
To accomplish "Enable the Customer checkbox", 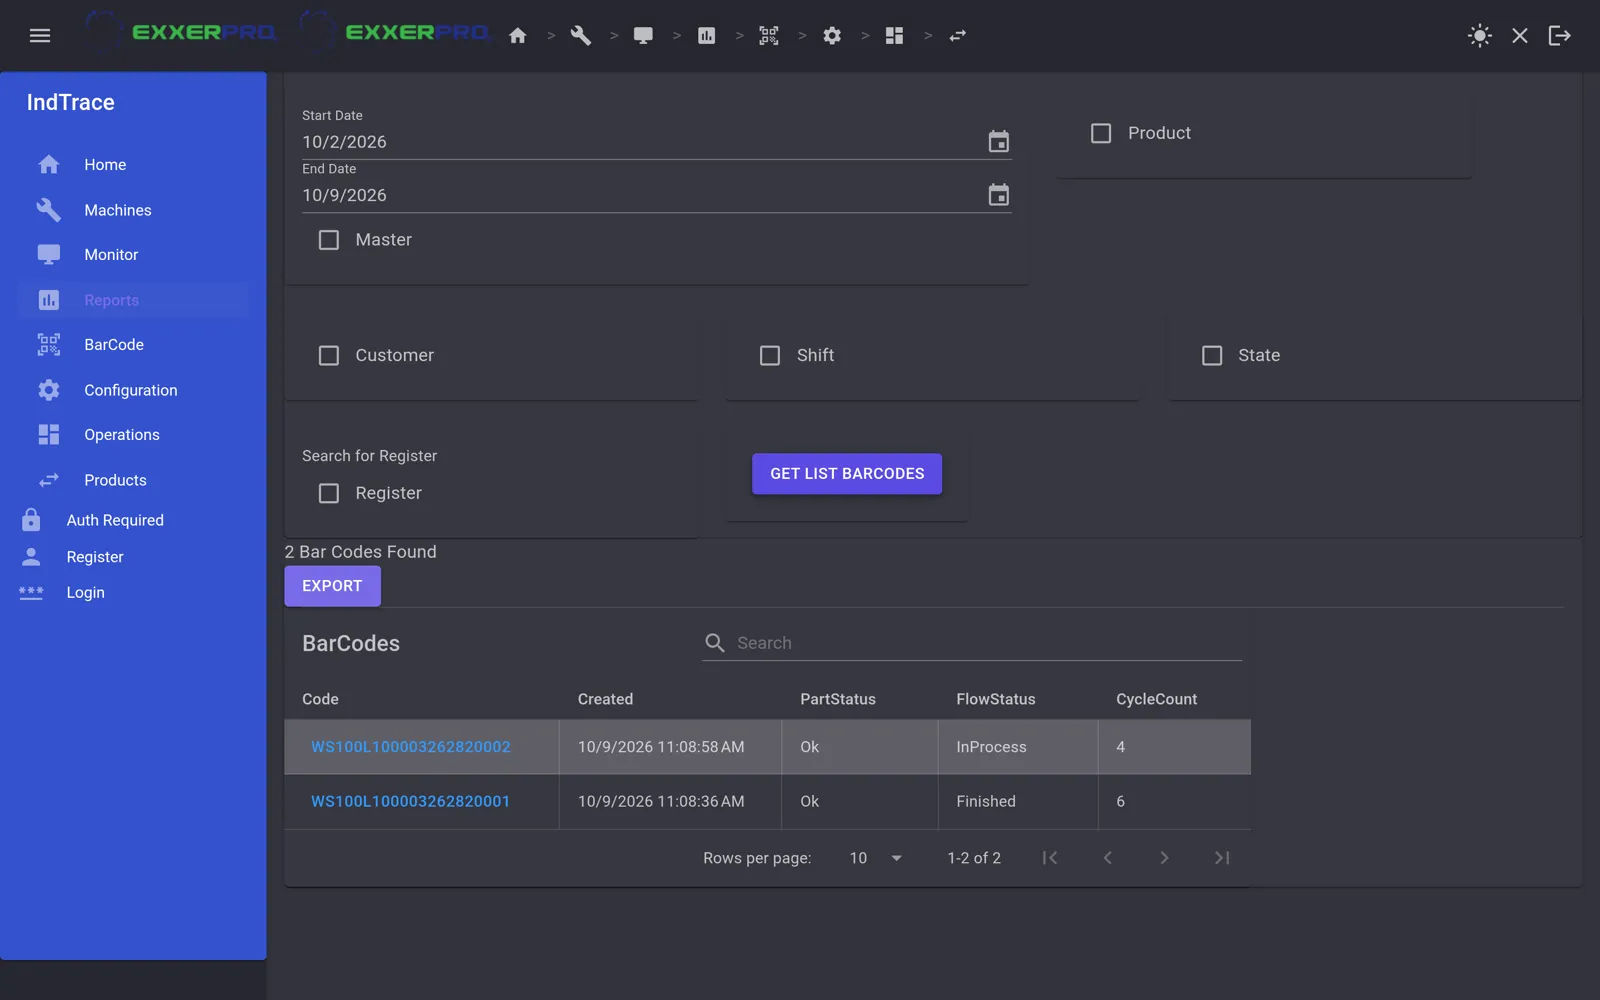I will pyautogui.click(x=329, y=355).
